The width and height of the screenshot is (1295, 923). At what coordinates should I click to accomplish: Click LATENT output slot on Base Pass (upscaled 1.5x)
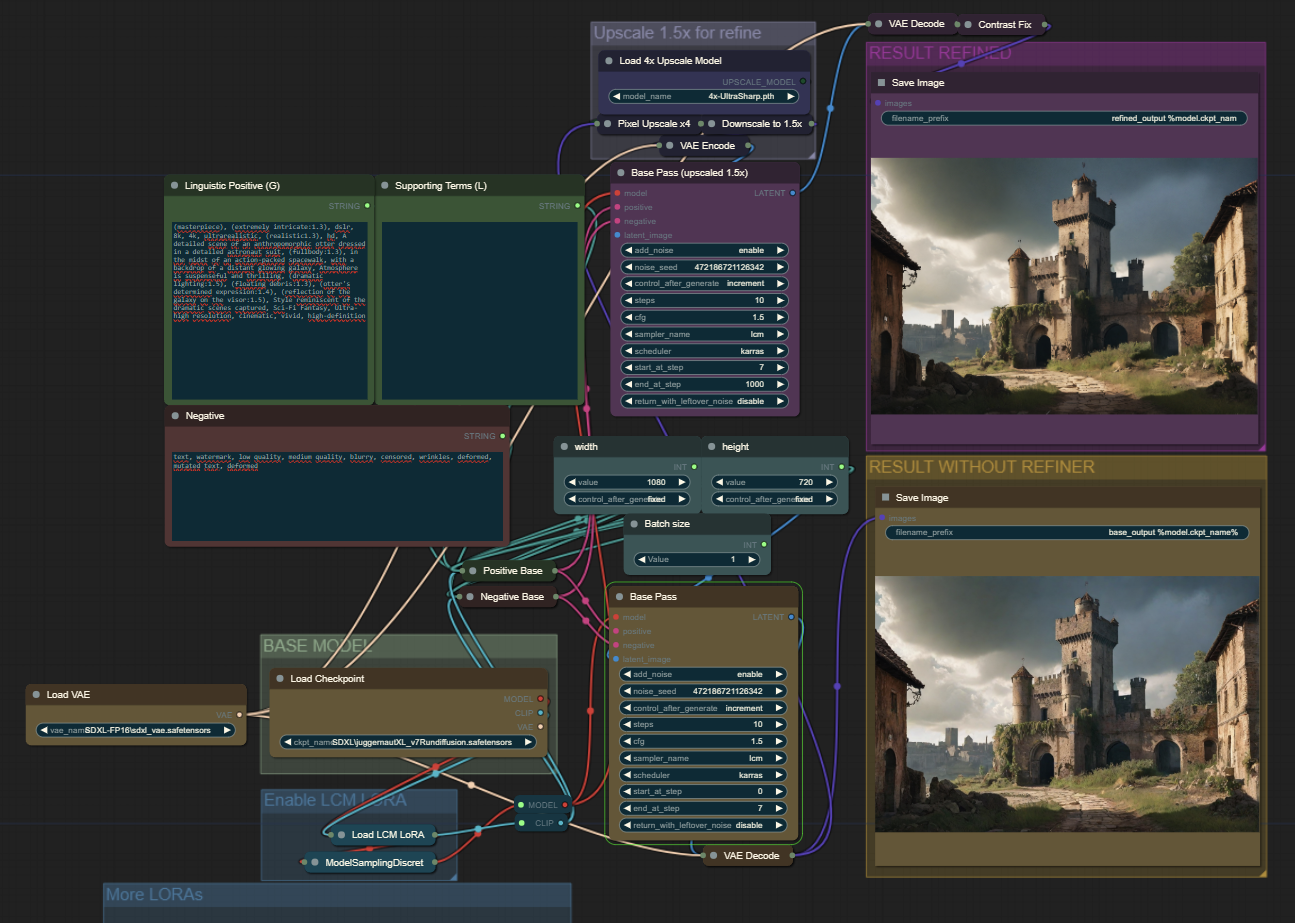click(793, 193)
